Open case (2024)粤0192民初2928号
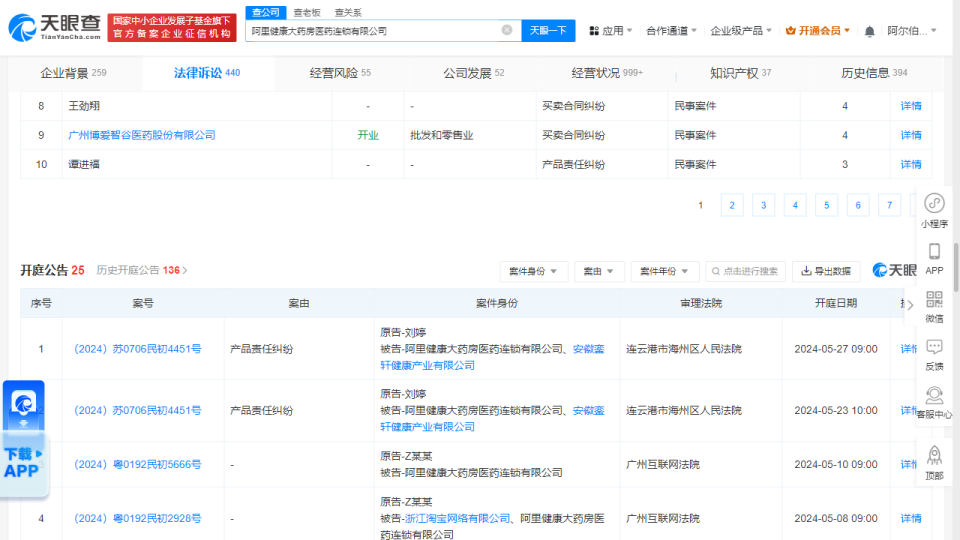 point(138,518)
